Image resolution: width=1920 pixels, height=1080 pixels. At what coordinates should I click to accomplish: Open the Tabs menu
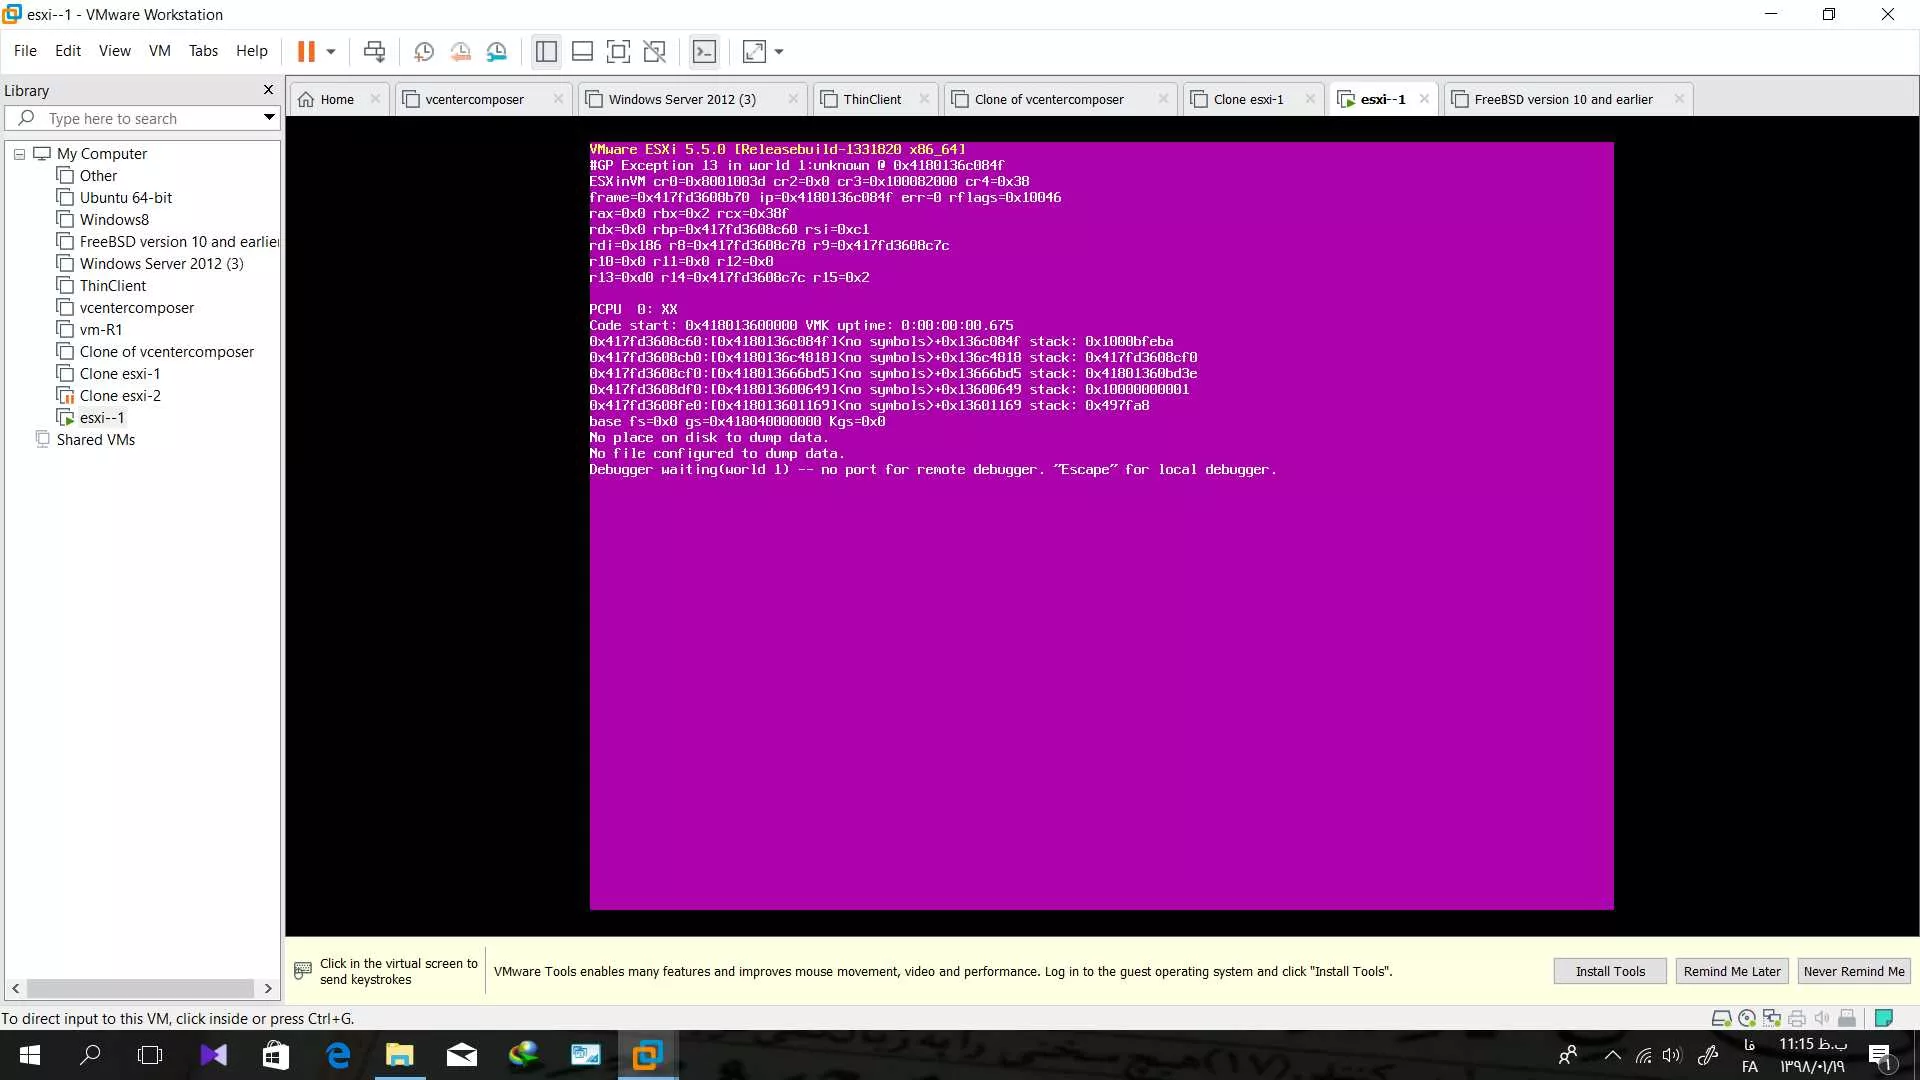[x=203, y=50]
